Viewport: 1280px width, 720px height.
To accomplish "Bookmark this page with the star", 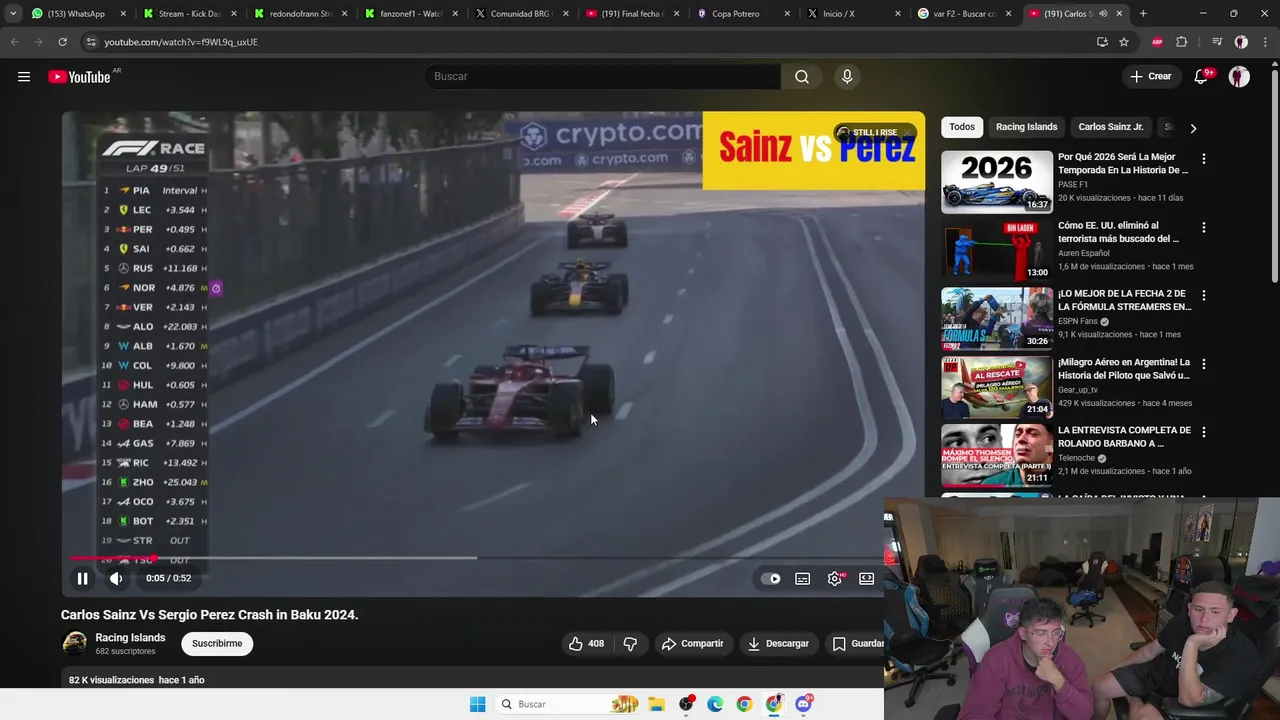I will pyautogui.click(x=1124, y=42).
